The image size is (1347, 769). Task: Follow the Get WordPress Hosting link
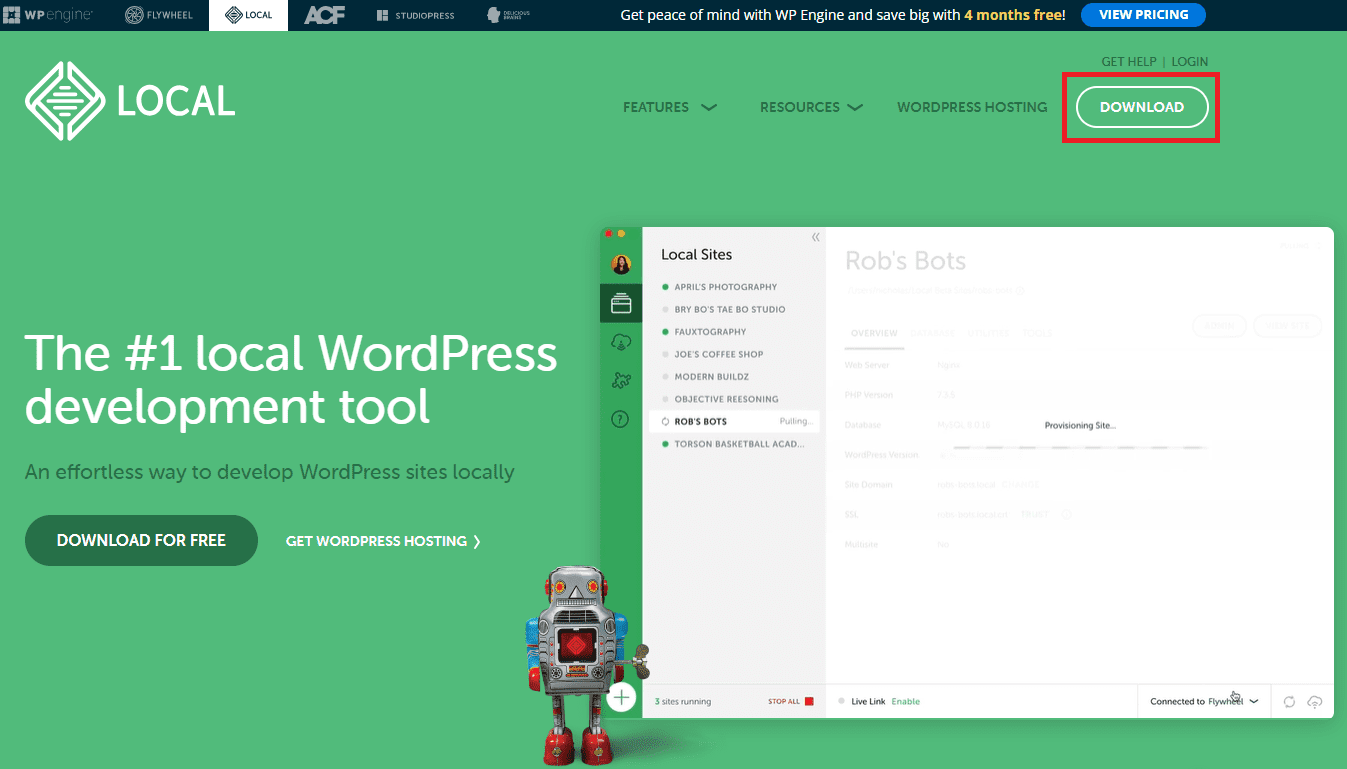click(x=384, y=541)
